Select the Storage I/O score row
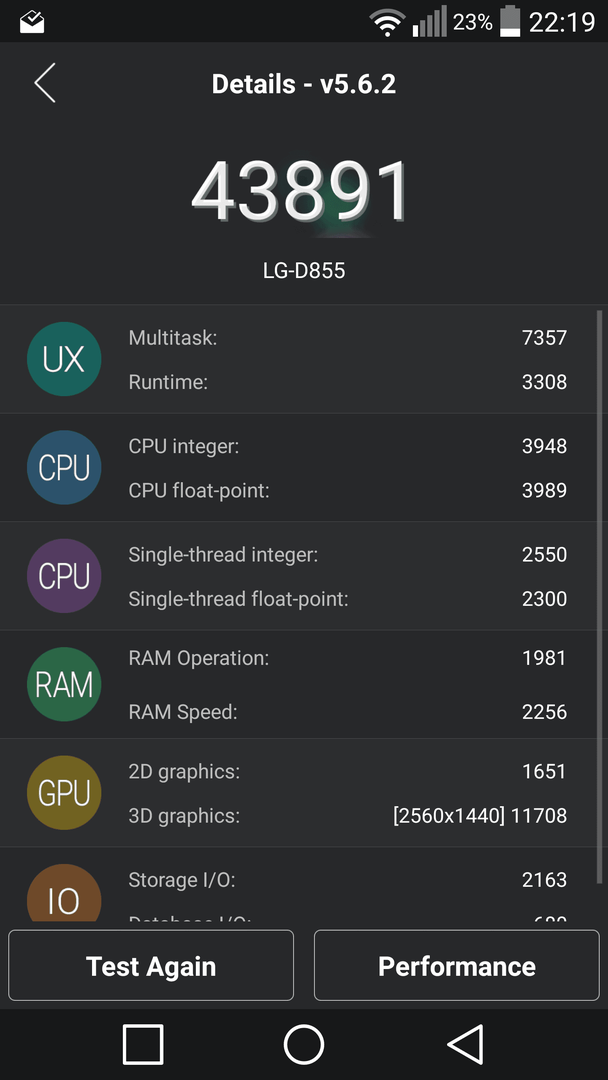The image size is (608, 1080). 348,880
